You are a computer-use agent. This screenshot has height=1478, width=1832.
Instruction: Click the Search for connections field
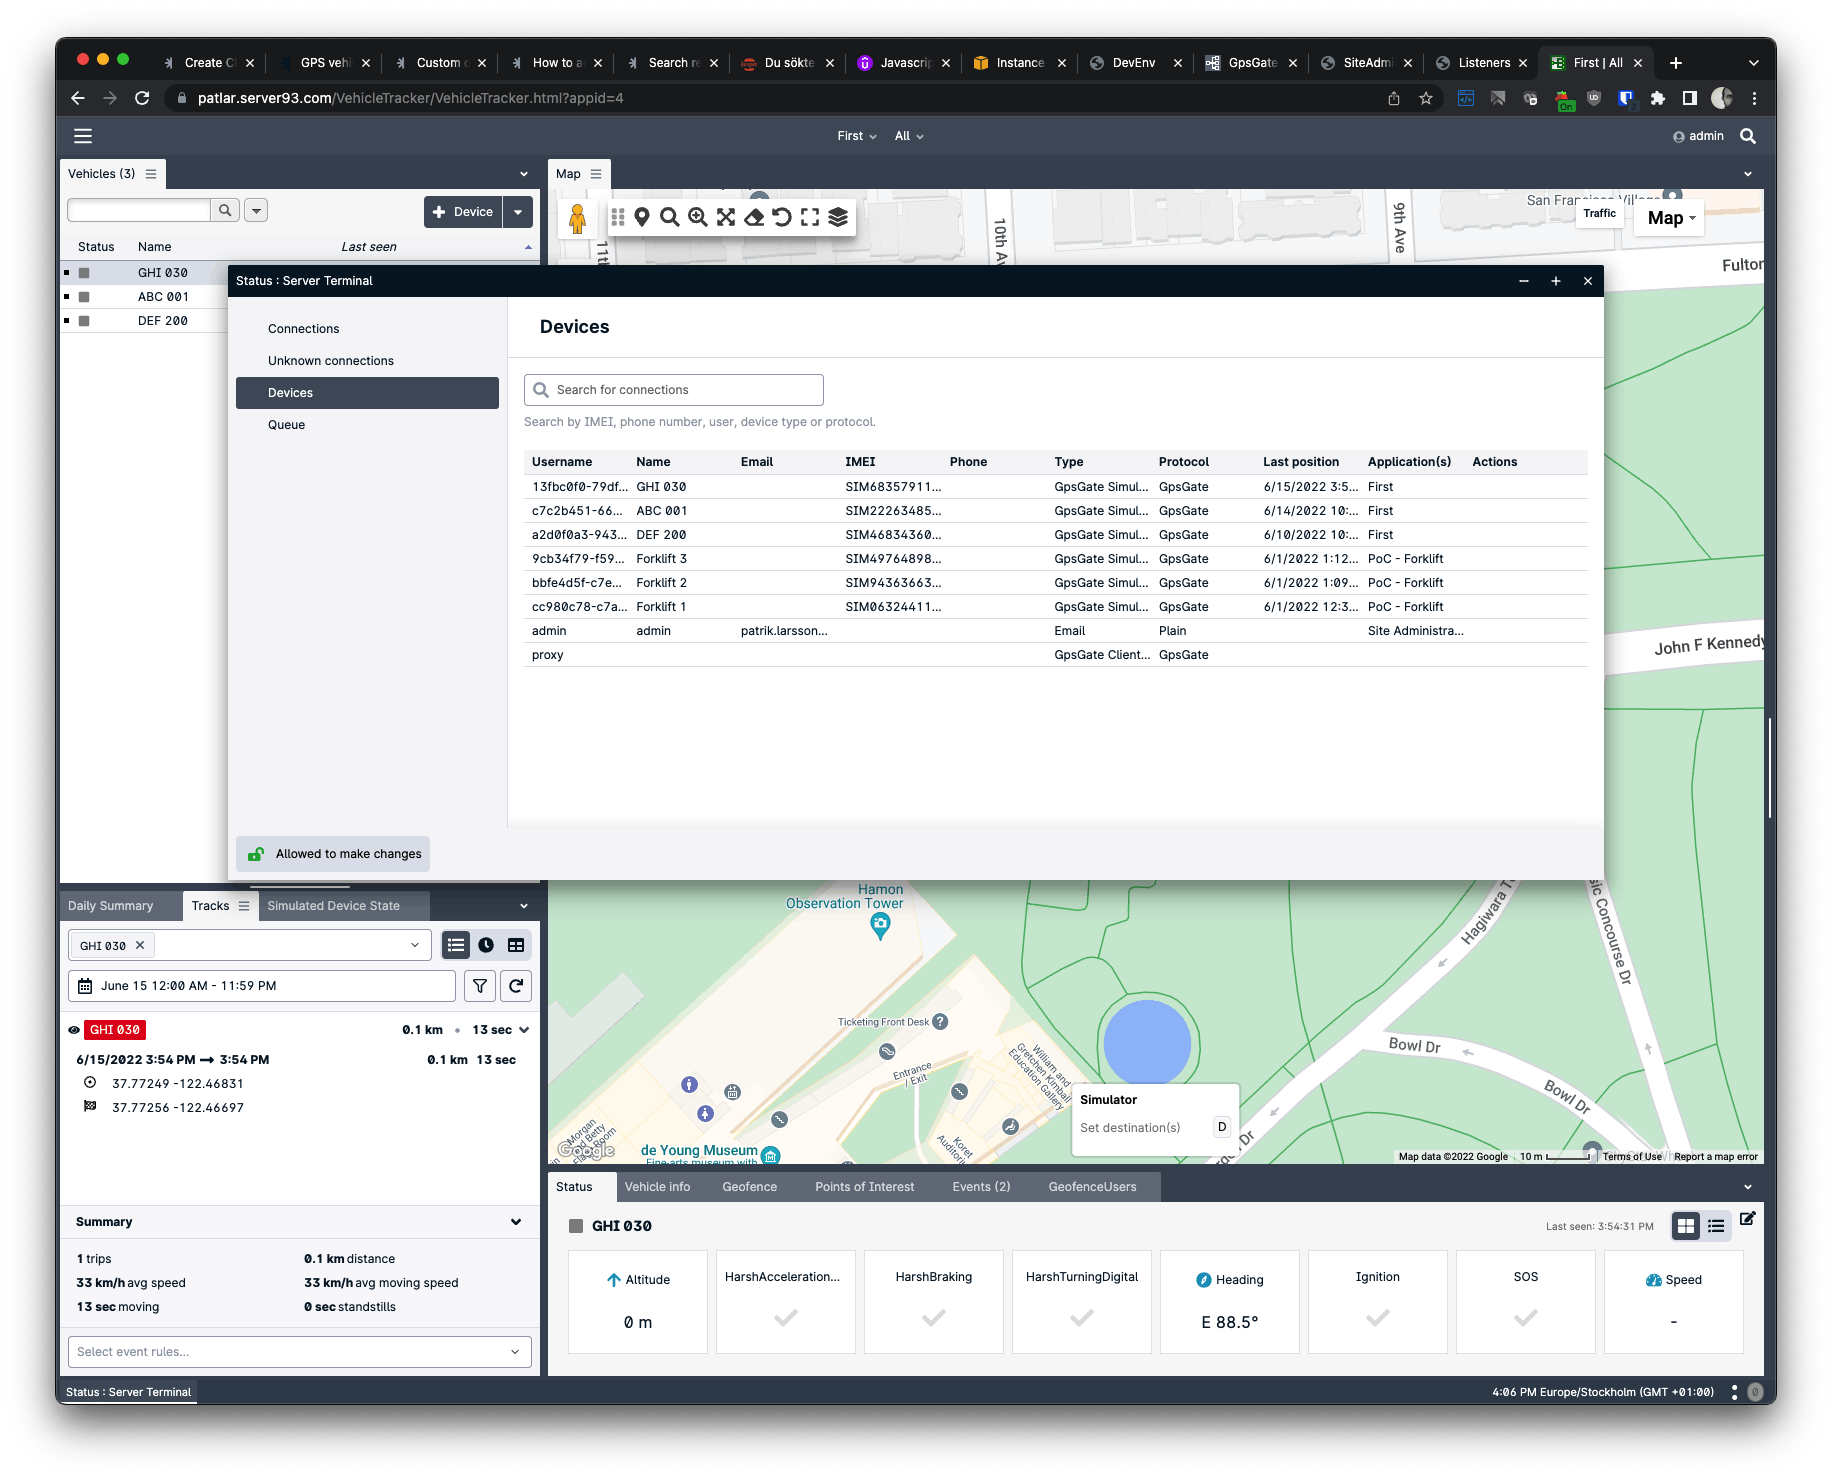coord(674,390)
